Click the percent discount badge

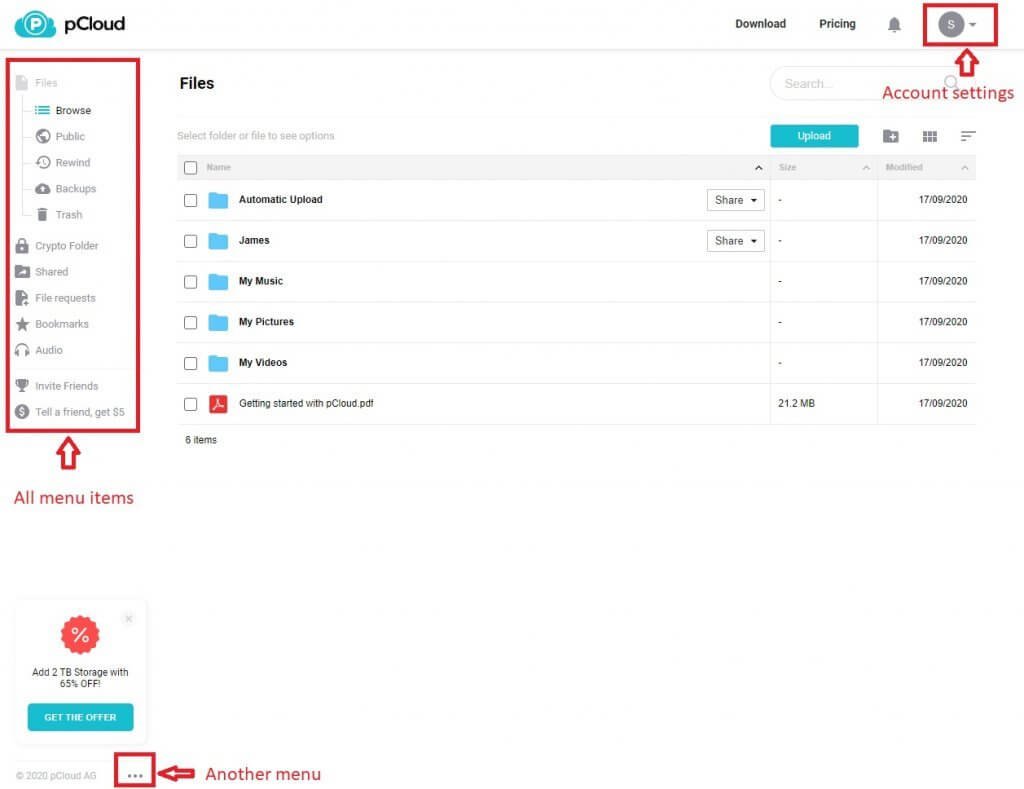[x=80, y=635]
